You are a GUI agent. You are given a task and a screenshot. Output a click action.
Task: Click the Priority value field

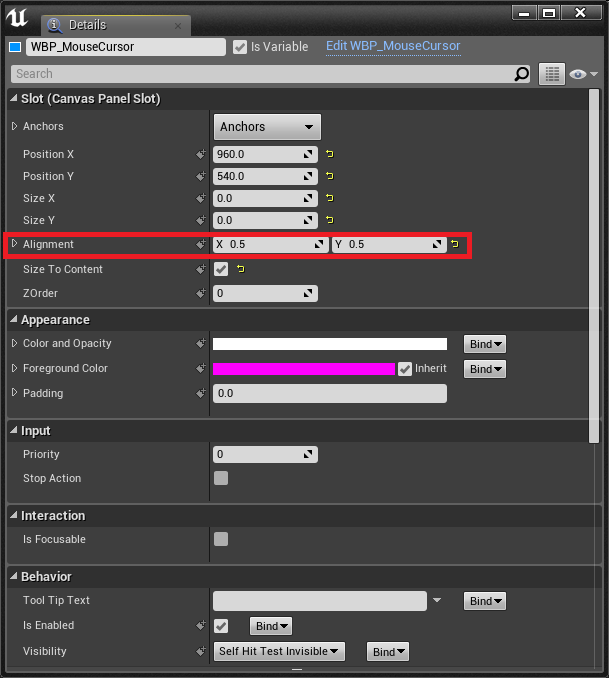(x=265, y=454)
